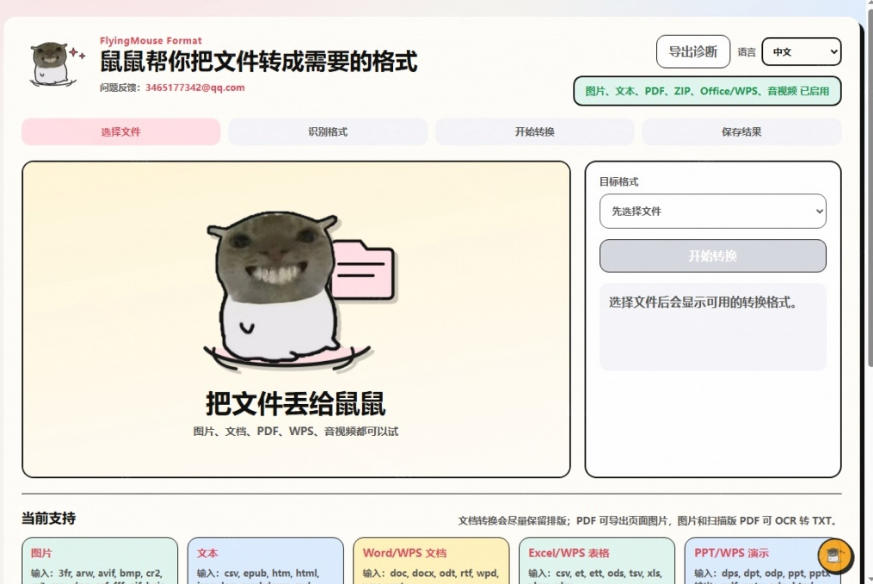This screenshot has height=584, width=873.
Task: Click the 导出诊断 button
Action: (x=693, y=52)
